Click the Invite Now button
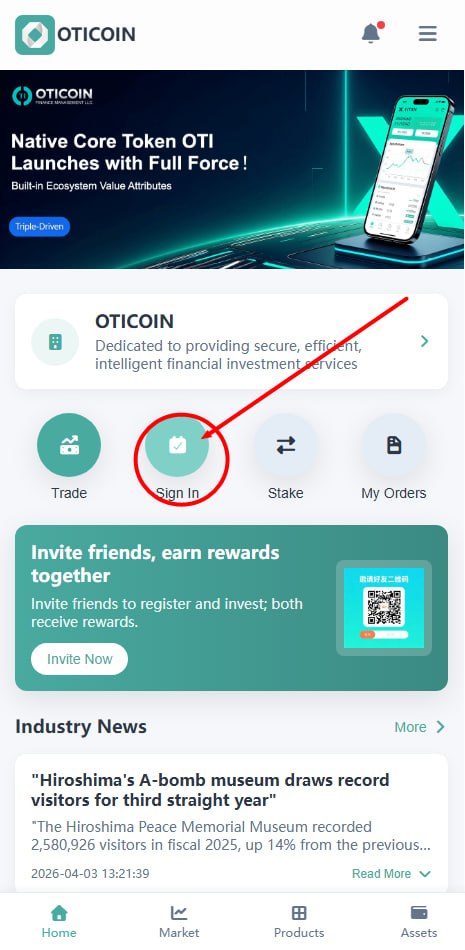The width and height of the screenshot is (465, 950). click(79, 659)
